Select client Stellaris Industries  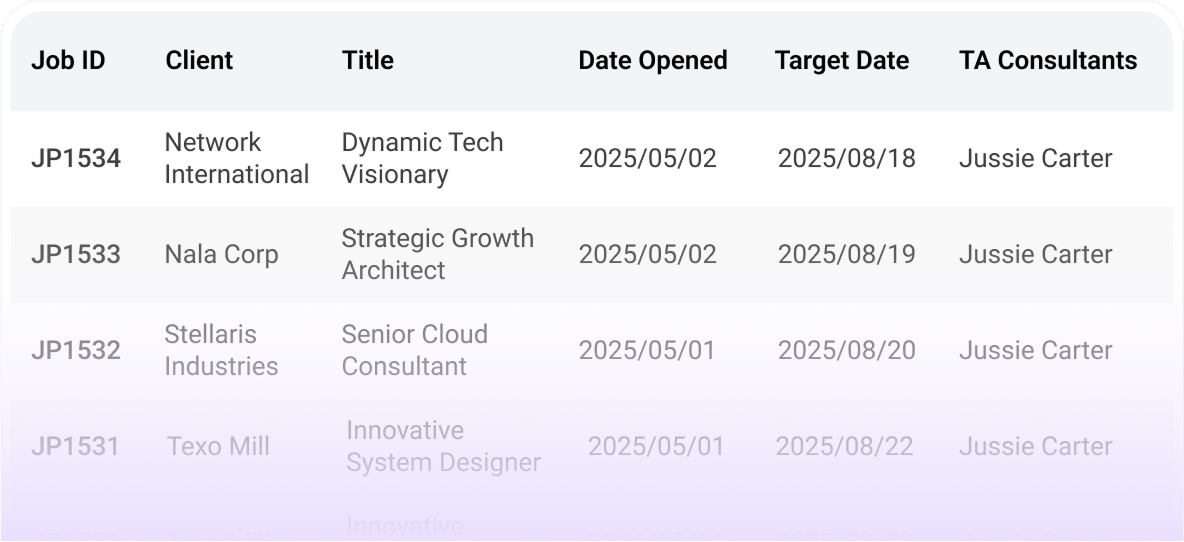point(221,350)
